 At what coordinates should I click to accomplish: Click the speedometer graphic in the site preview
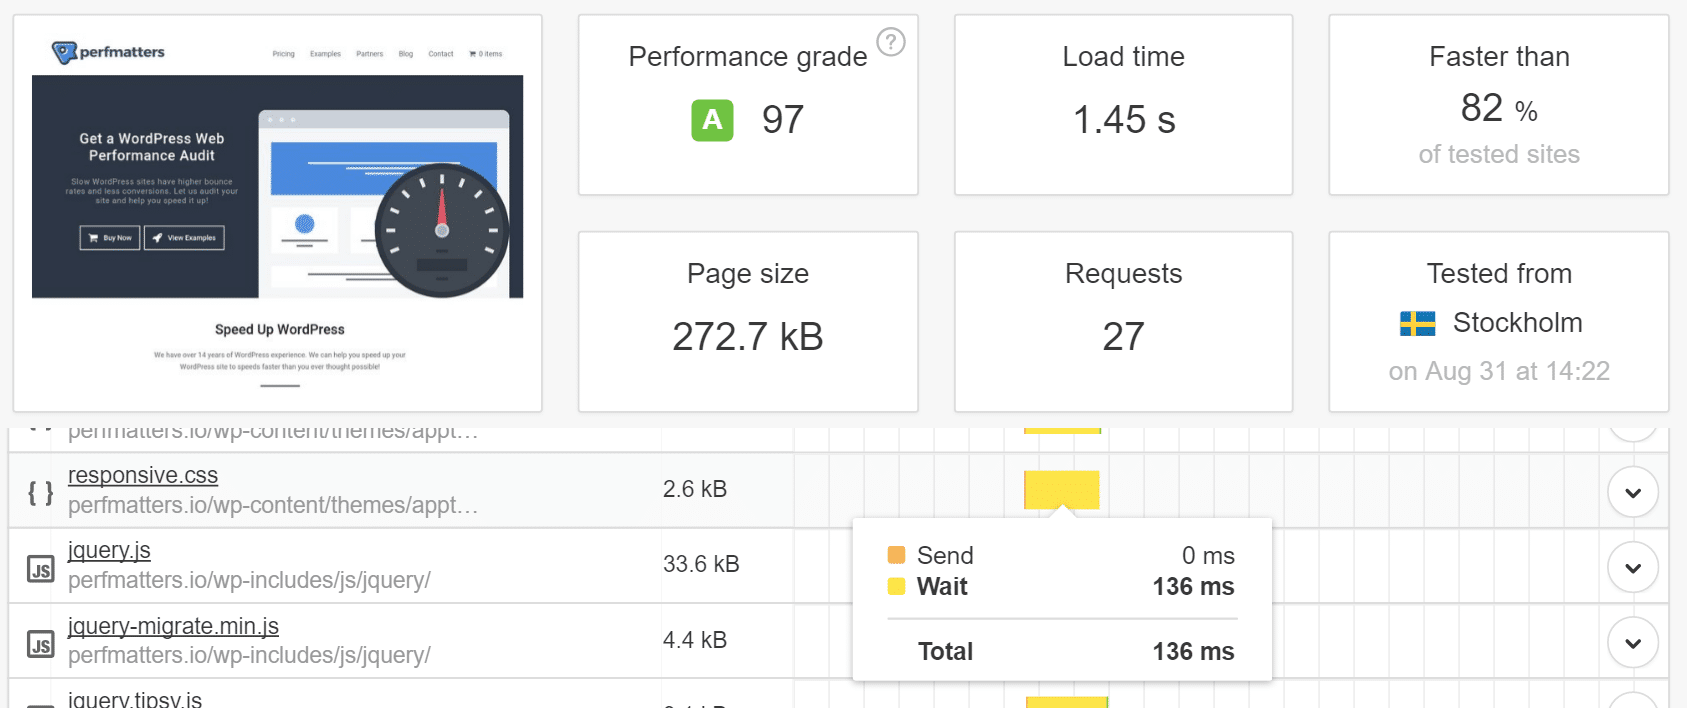441,230
